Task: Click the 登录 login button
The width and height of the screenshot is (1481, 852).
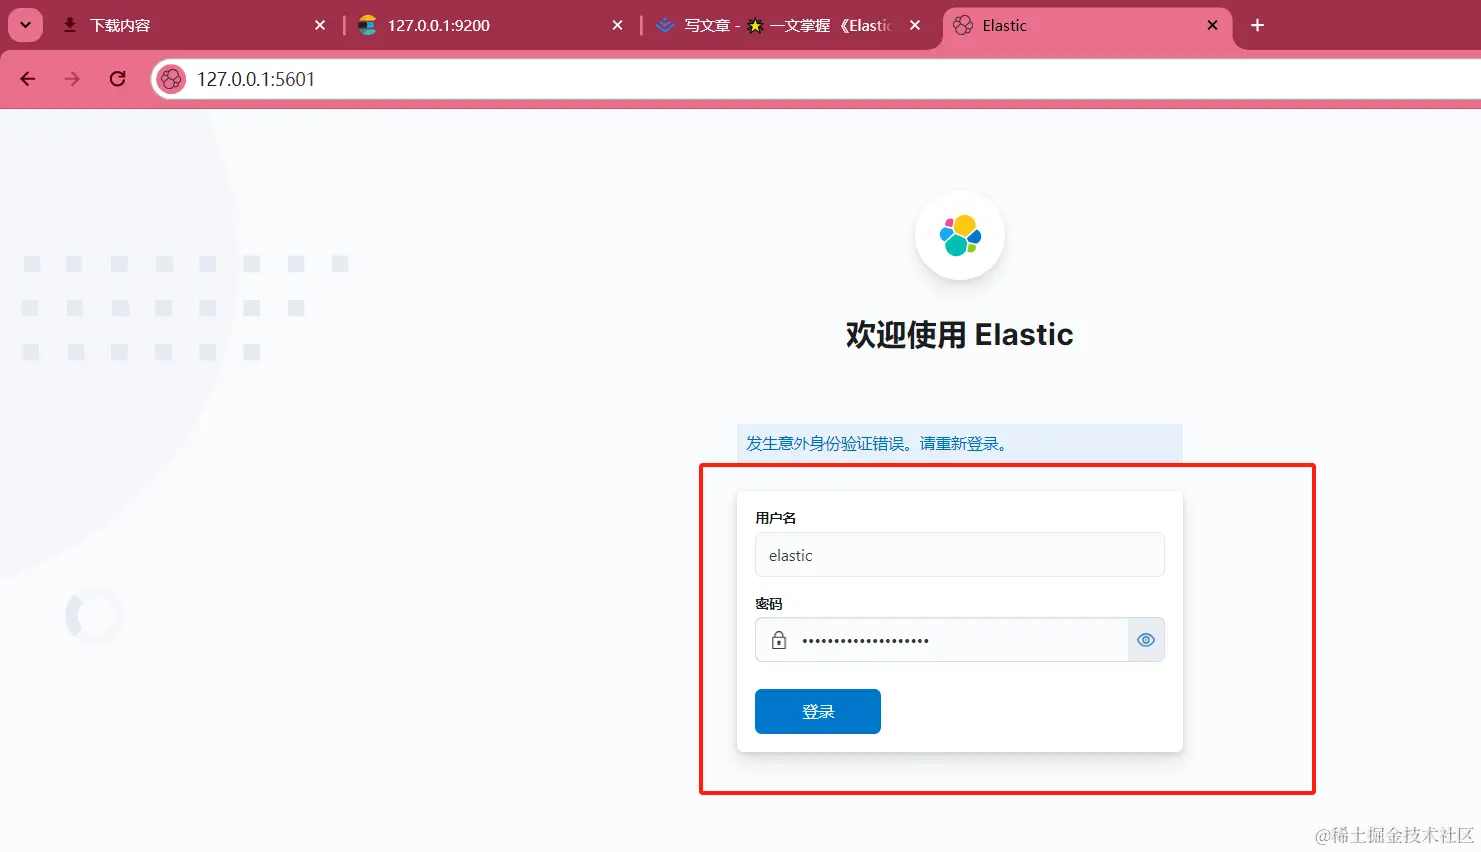Action: coord(818,712)
